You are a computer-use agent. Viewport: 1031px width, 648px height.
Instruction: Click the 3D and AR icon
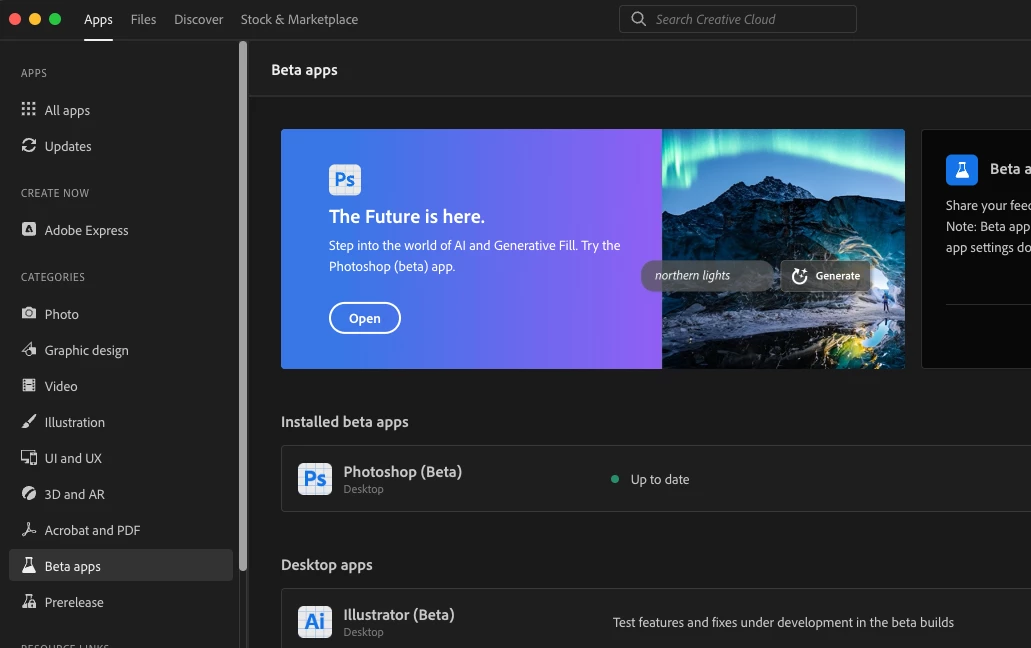(28, 494)
